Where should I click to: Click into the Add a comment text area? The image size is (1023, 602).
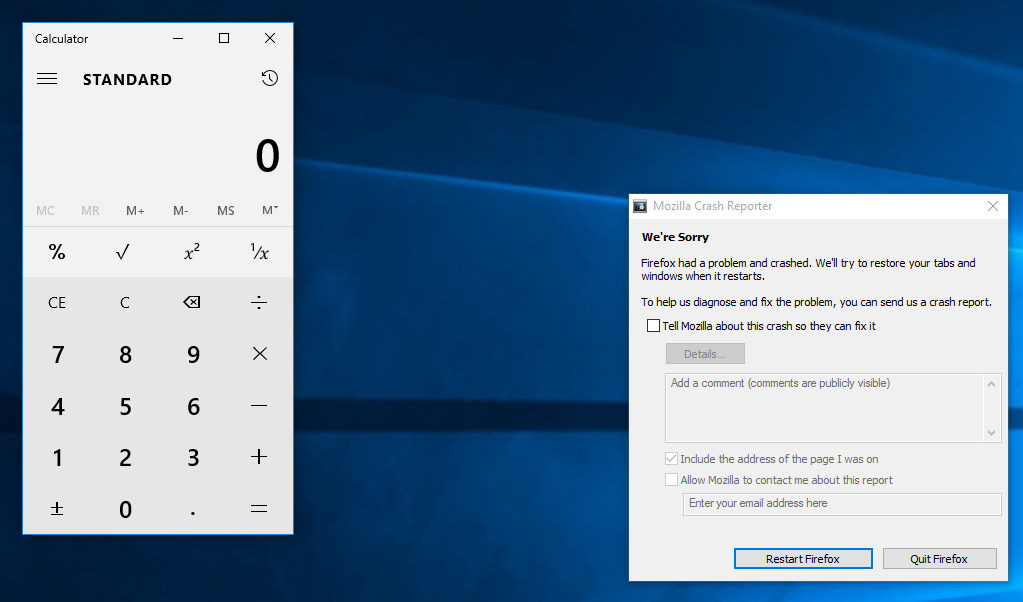[x=825, y=408]
